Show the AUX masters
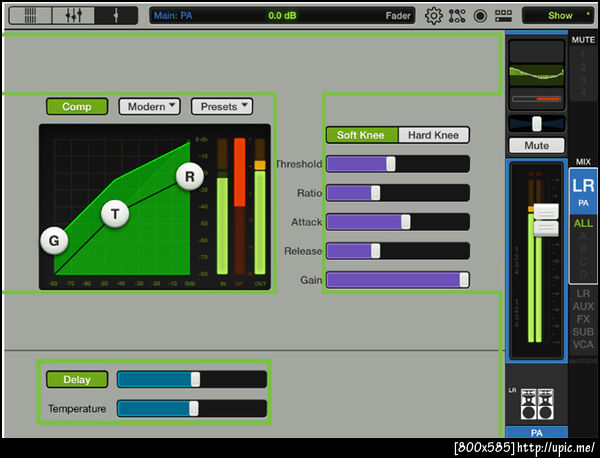This screenshot has height=458, width=600. (x=583, y=306)
